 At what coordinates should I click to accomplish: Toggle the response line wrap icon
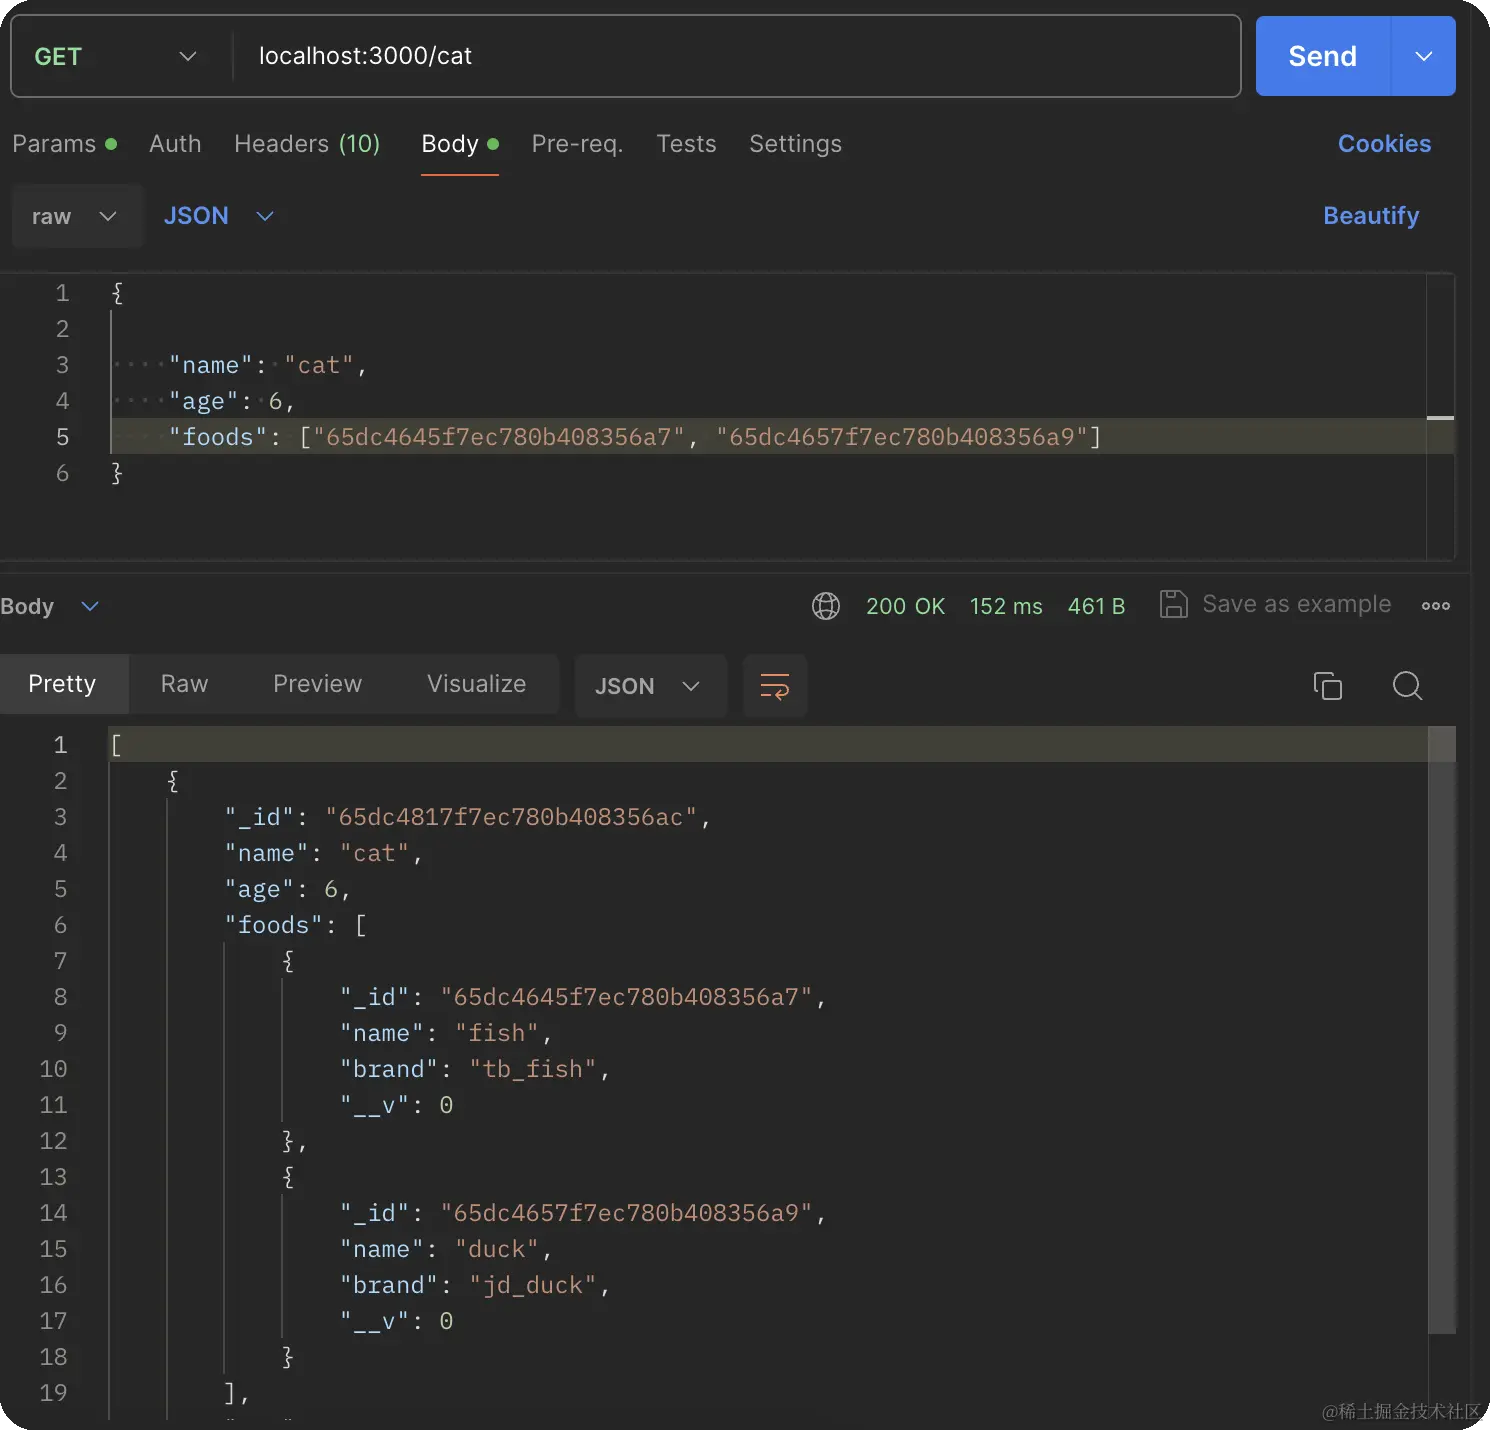point(775,686)
